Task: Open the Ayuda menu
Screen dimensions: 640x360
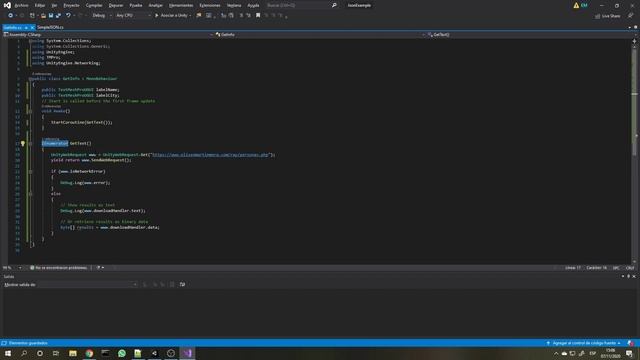Action: click(253, 5)
